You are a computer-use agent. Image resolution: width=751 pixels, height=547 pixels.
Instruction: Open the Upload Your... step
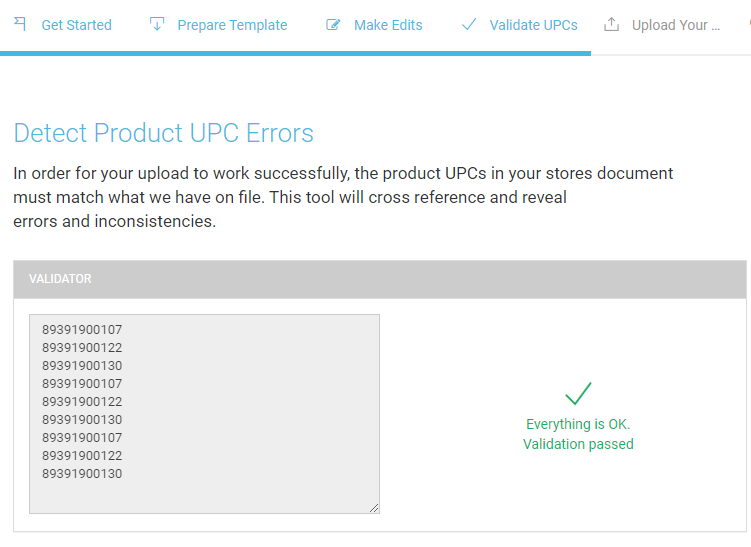tap(676, 25)
